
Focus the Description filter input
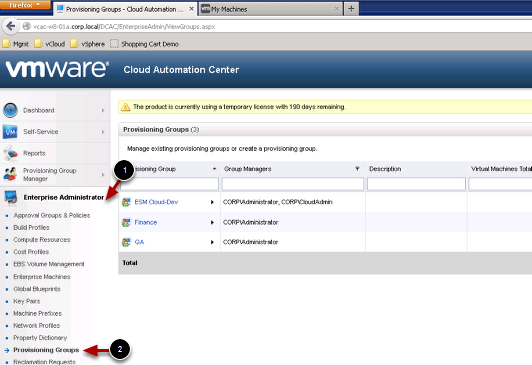[416, 184]
